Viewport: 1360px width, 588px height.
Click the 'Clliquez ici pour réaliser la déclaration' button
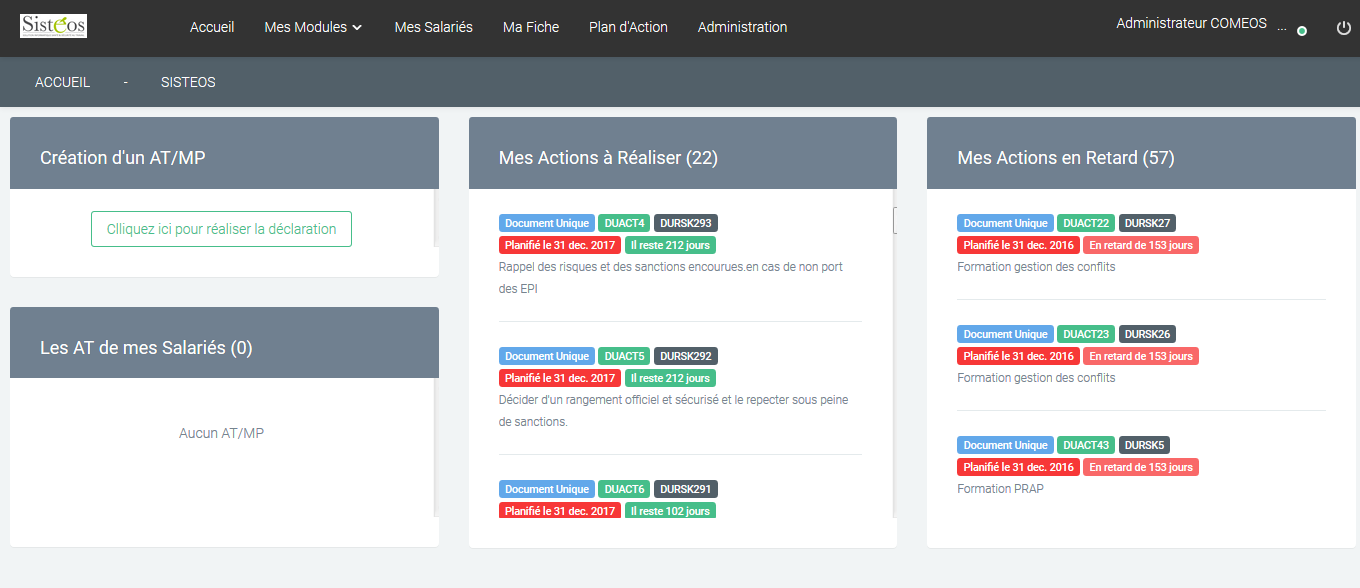coord(221,229)
